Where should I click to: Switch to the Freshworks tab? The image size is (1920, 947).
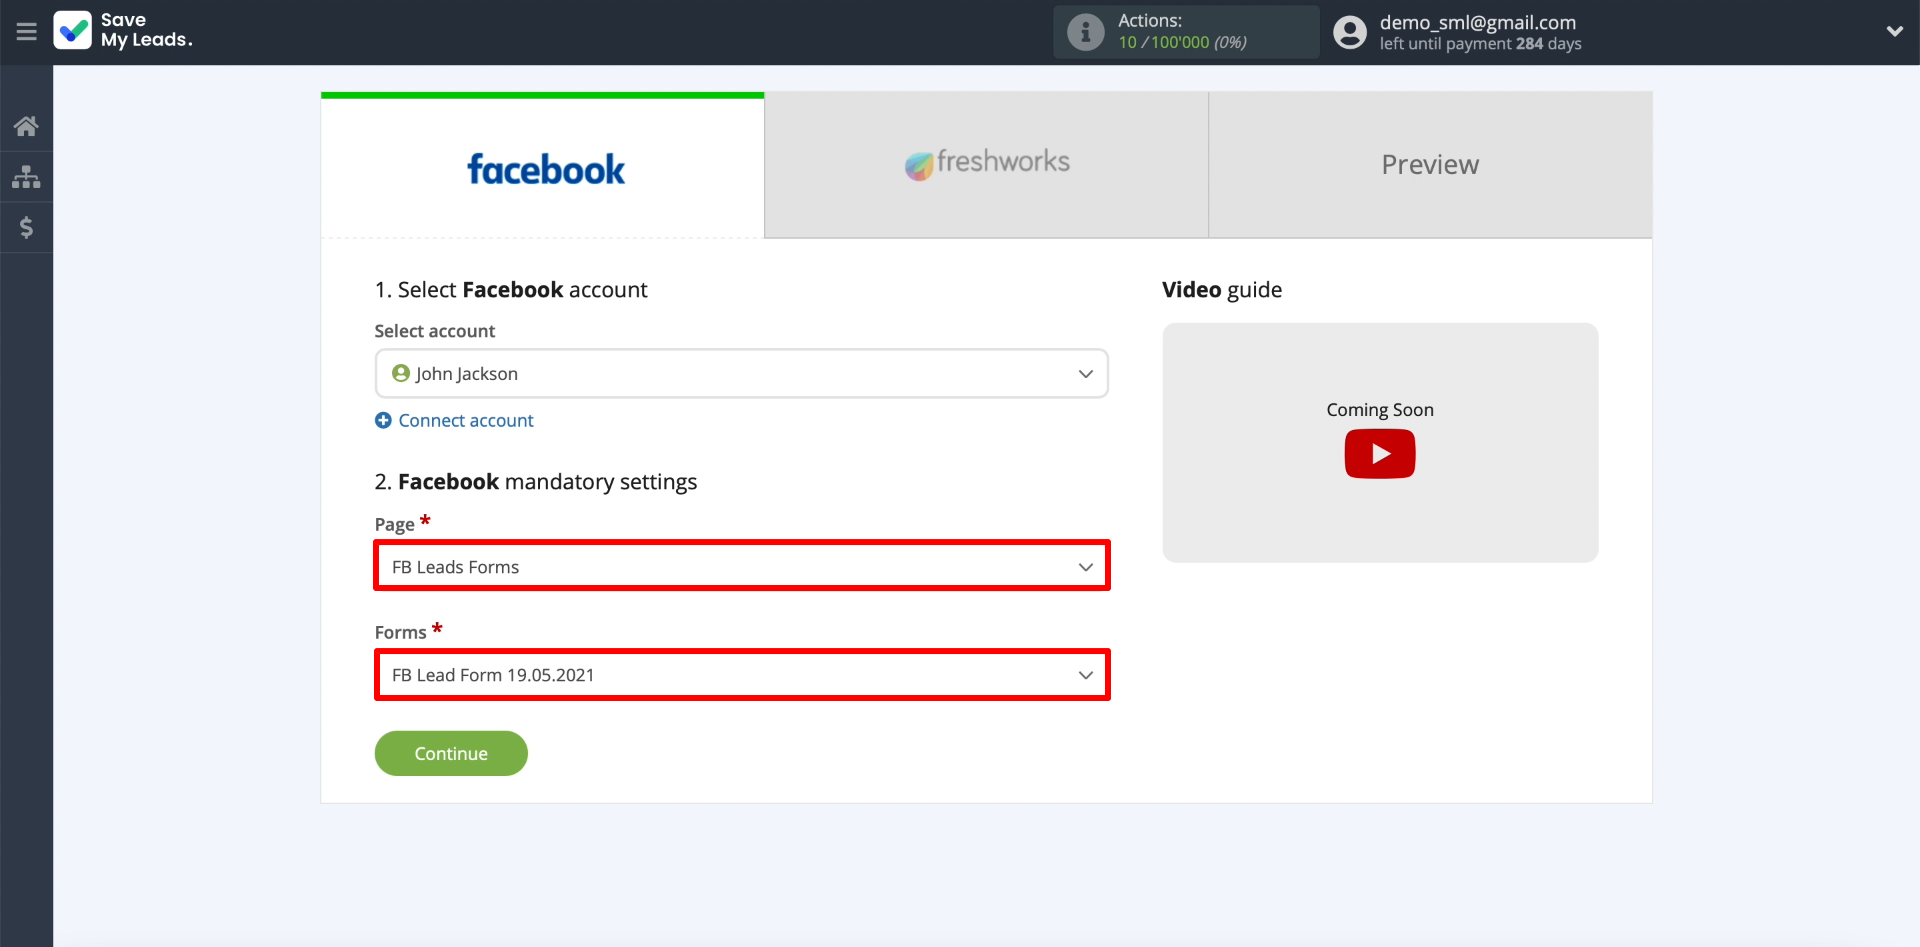coord(986,164)
